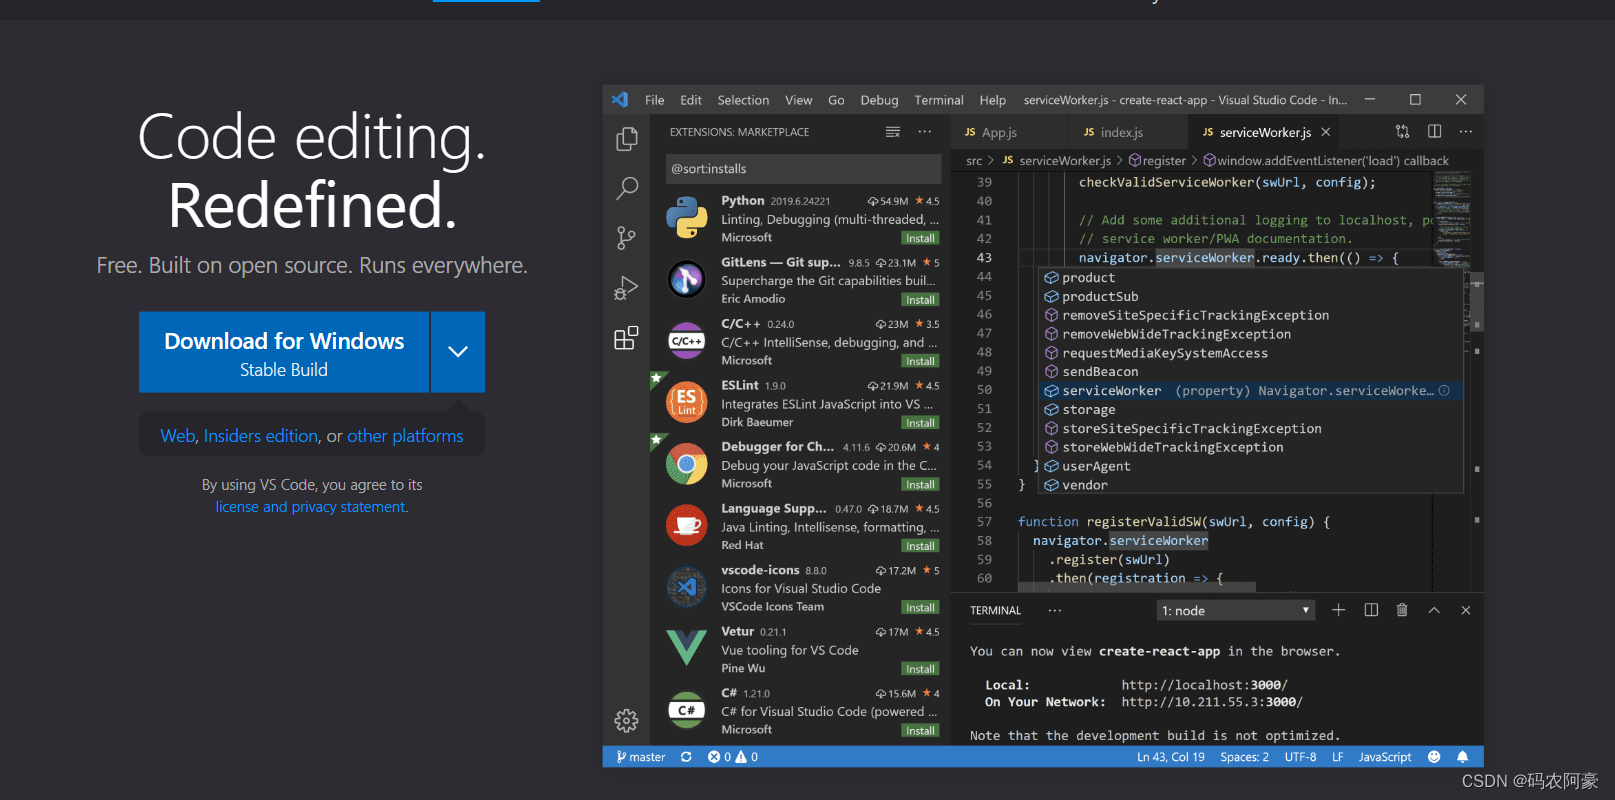Image resolution: width=1615 pixels, height=800 pixels.
Task: Switch to the index.js tab
Action: (x=1128, y=132)
